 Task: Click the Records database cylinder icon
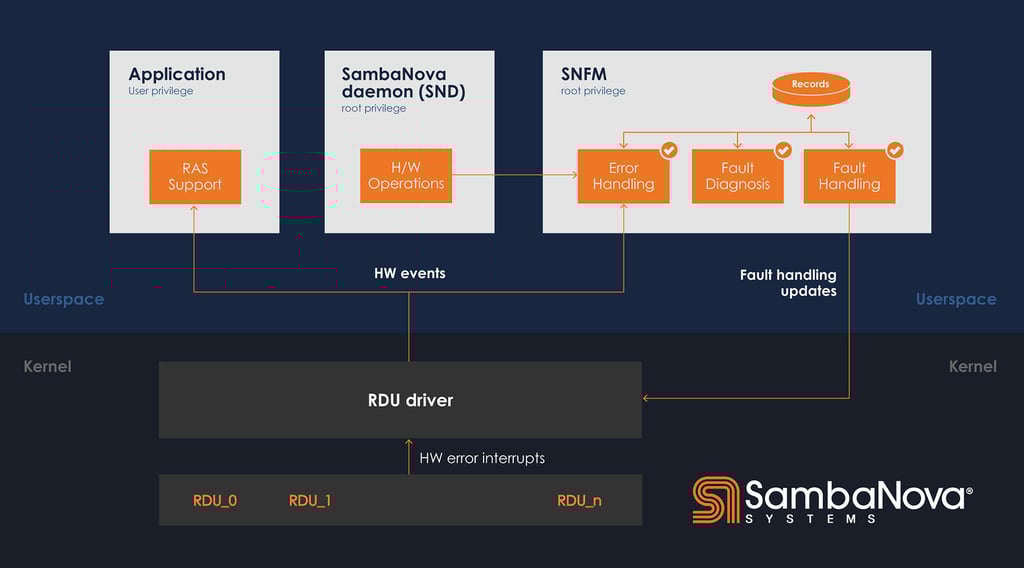pos(810,89)
